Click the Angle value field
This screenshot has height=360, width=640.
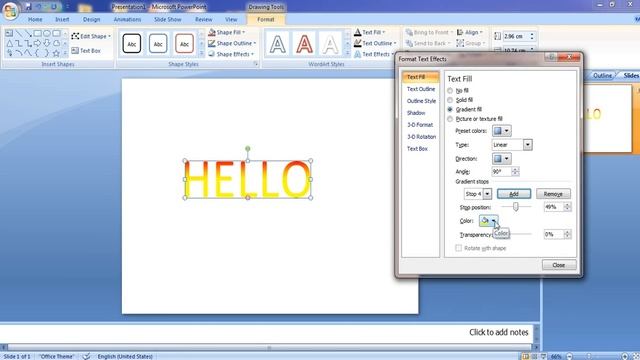coord(501,172)
